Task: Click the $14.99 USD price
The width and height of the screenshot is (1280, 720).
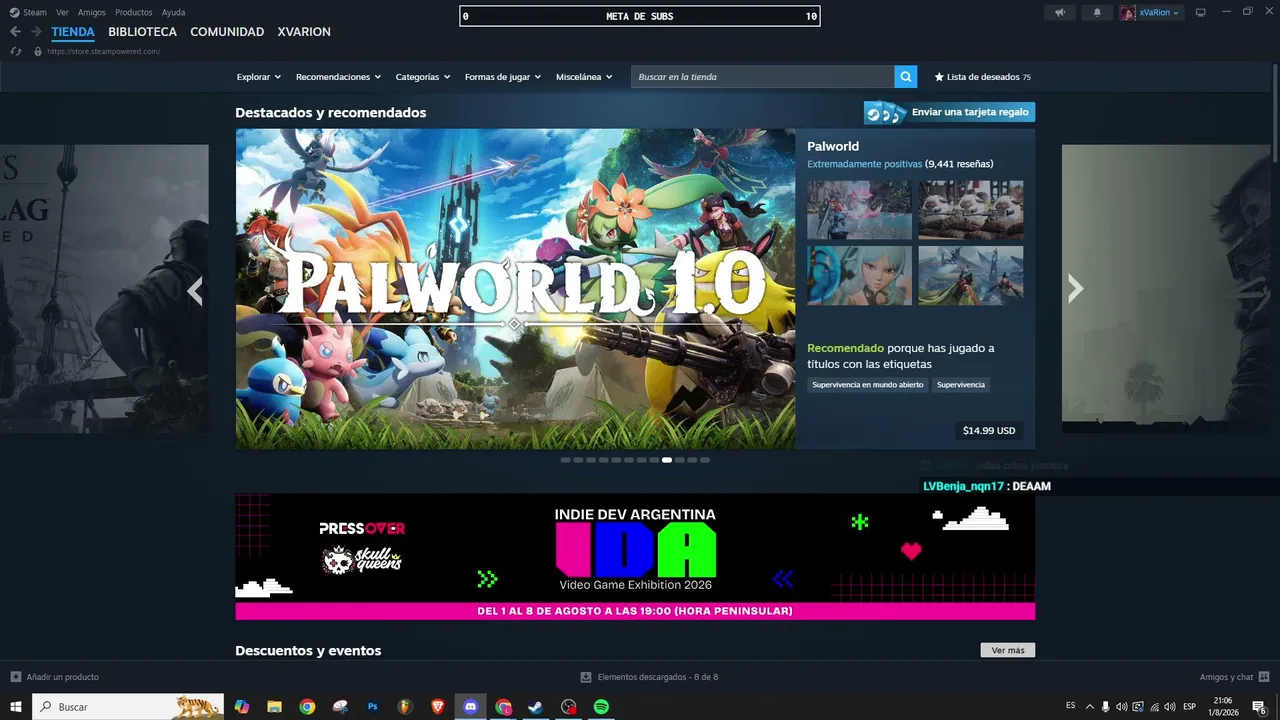Action: tap(989, 431)
